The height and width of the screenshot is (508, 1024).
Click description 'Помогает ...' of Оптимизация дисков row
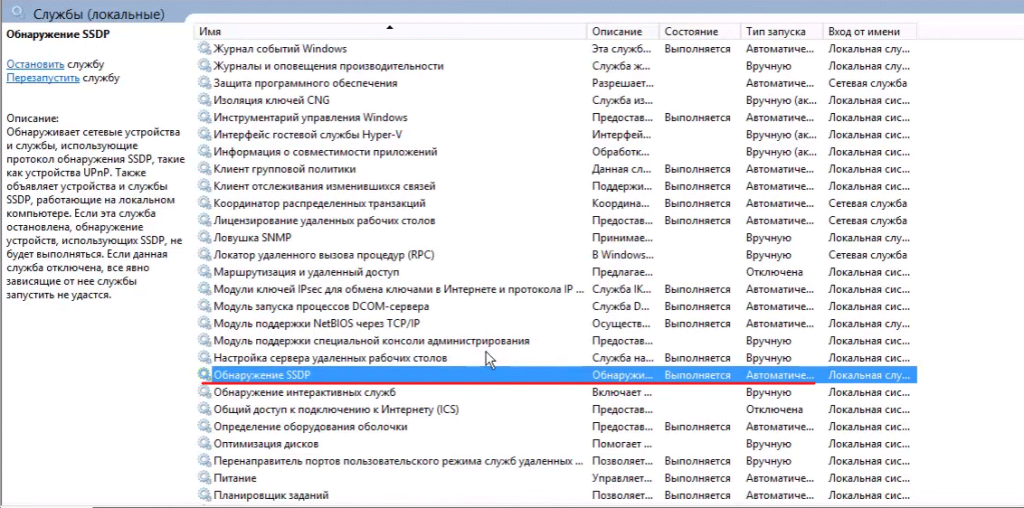(x=620, y=443)
